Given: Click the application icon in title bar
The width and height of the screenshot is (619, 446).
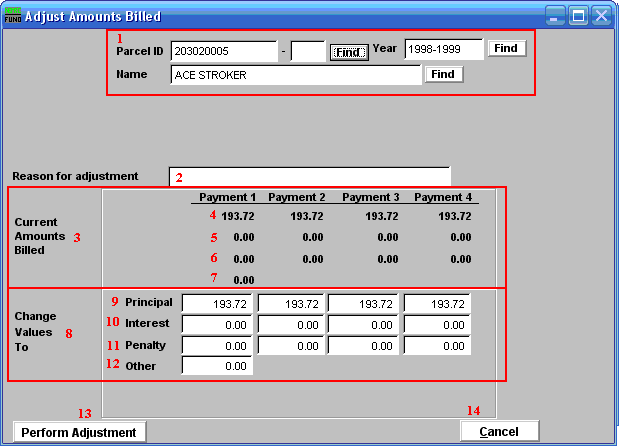Looking at the screenshot, I should (12, 15).
